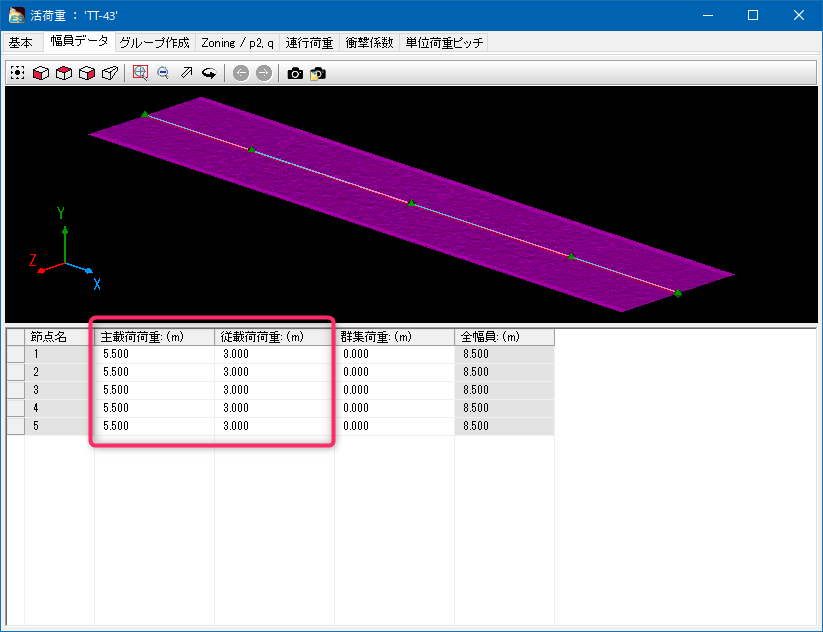
Task: Click 群集荷重 cell 0.000 in row 4
Action: [x=395, y=408]
